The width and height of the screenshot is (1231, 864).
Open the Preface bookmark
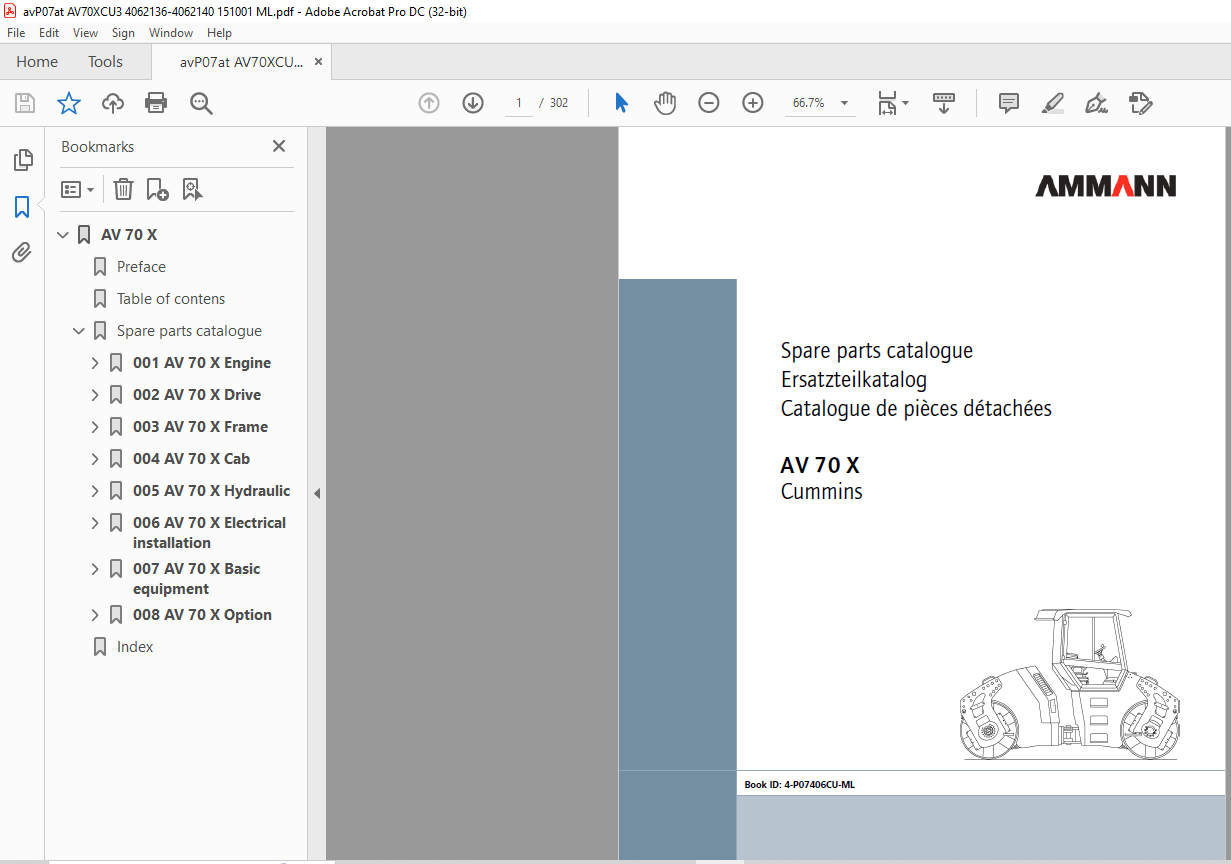point(141,267)
